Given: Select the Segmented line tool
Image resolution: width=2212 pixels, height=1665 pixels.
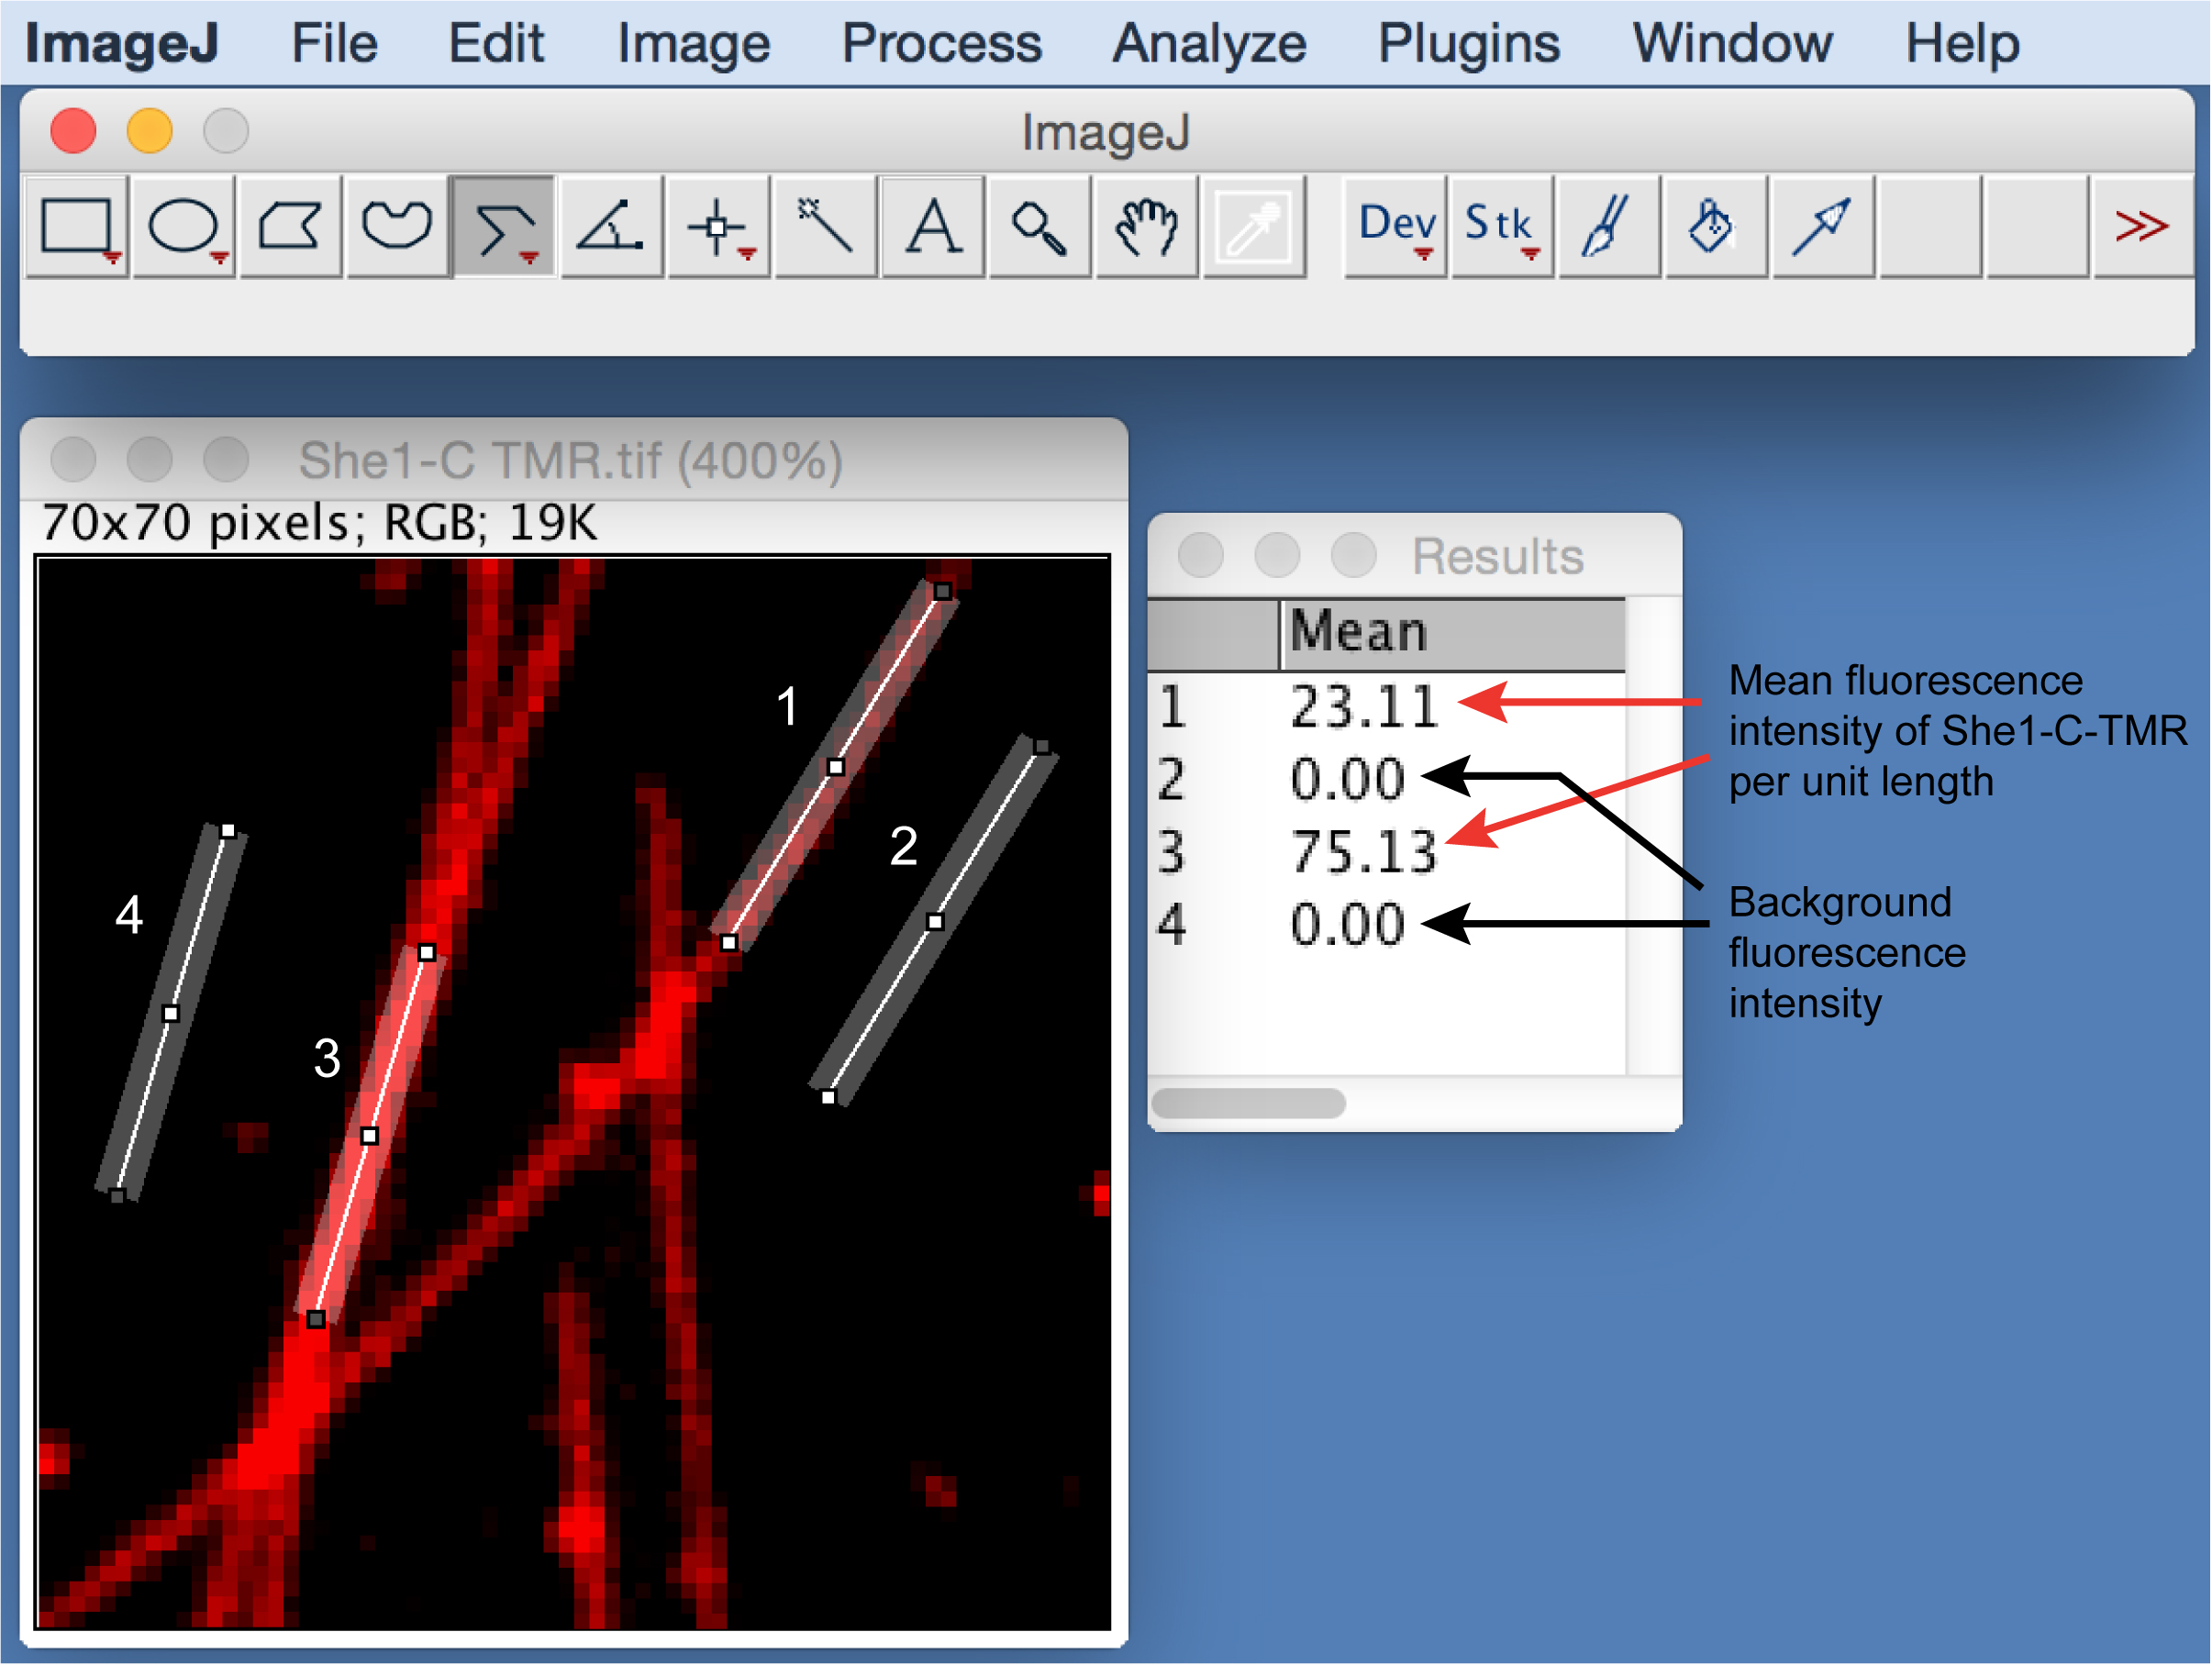Looking at the screenshot, I should point(504,227).
